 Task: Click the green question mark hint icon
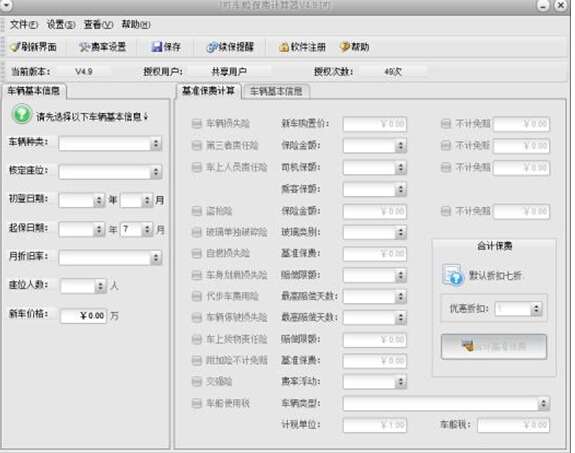22,114
